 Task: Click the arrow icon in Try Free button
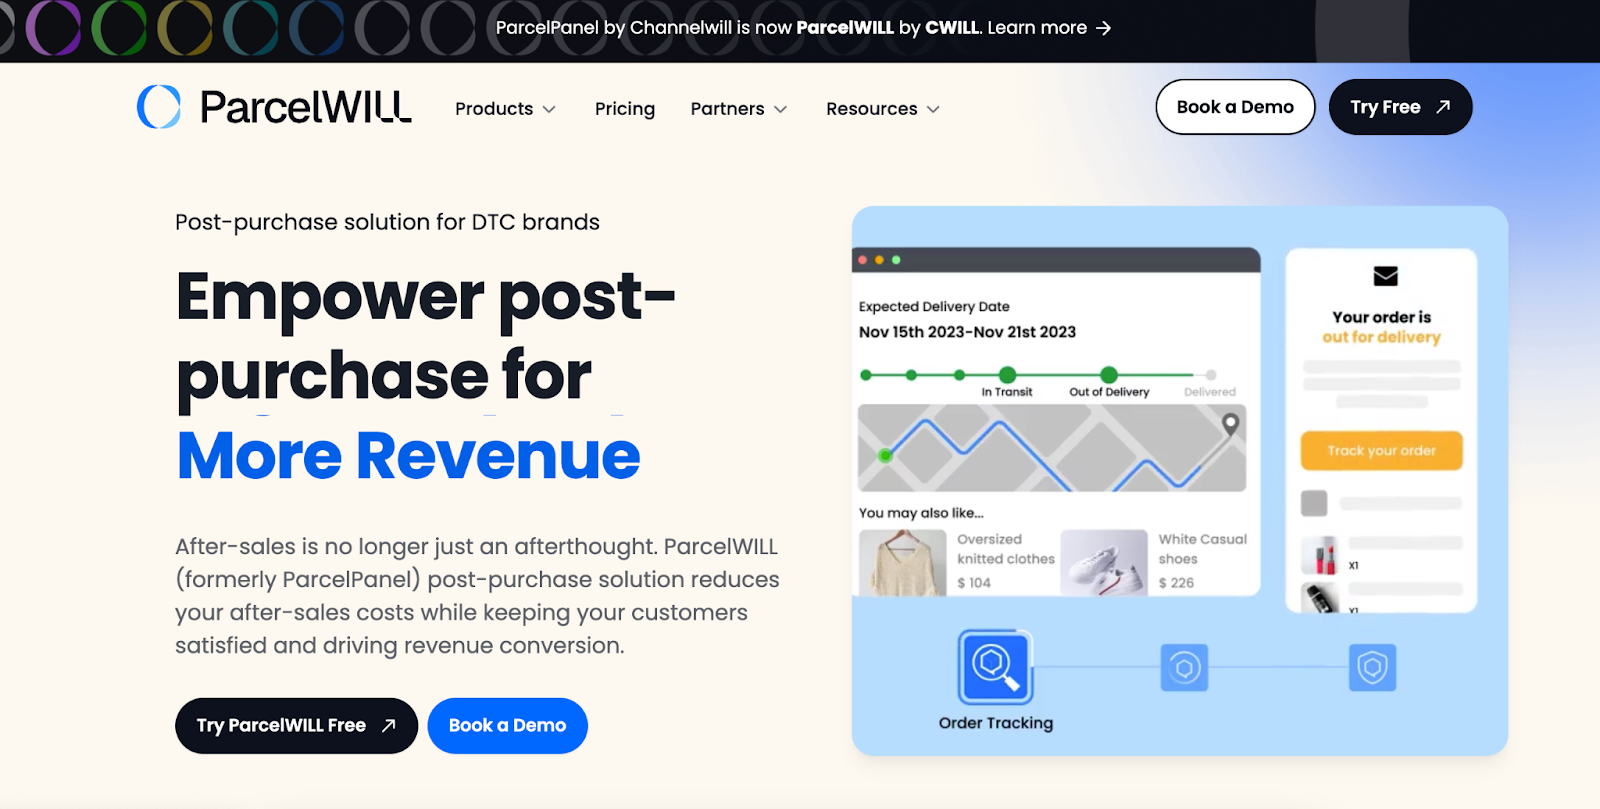[1443, 107]
